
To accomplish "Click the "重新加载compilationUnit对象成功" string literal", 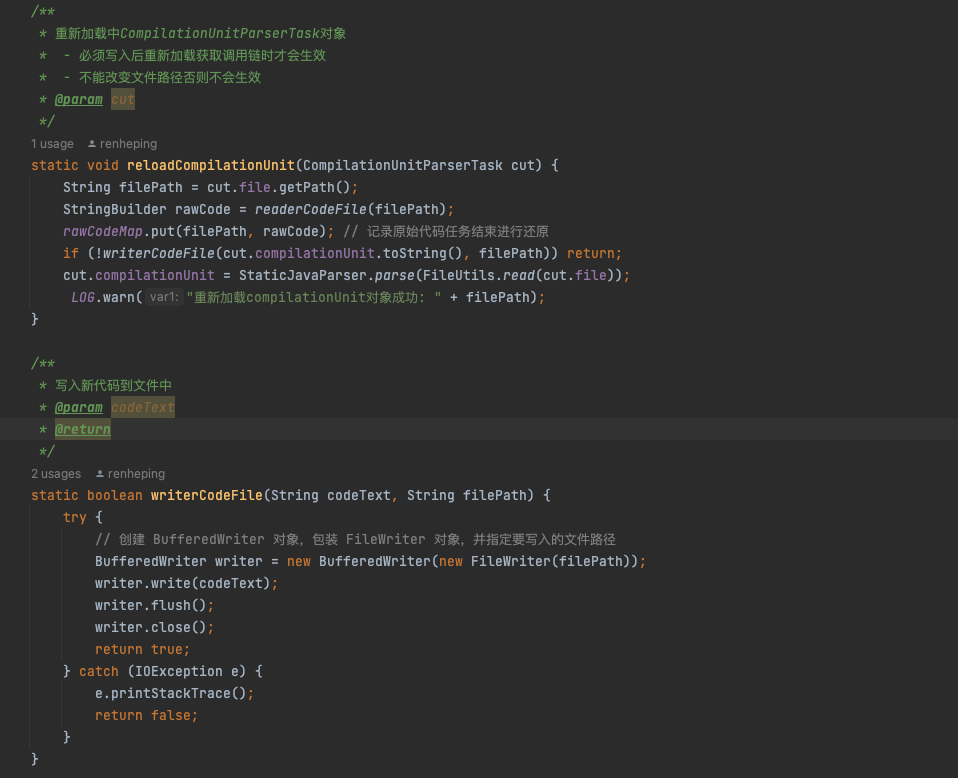I will 314,298.
